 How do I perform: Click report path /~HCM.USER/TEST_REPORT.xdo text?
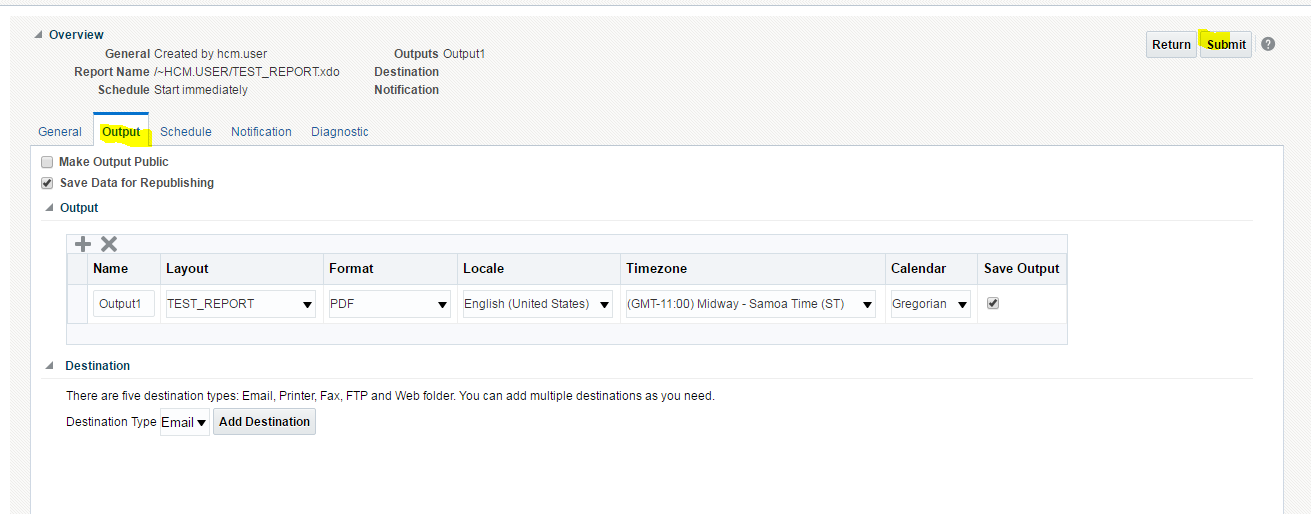pos(247,72)
